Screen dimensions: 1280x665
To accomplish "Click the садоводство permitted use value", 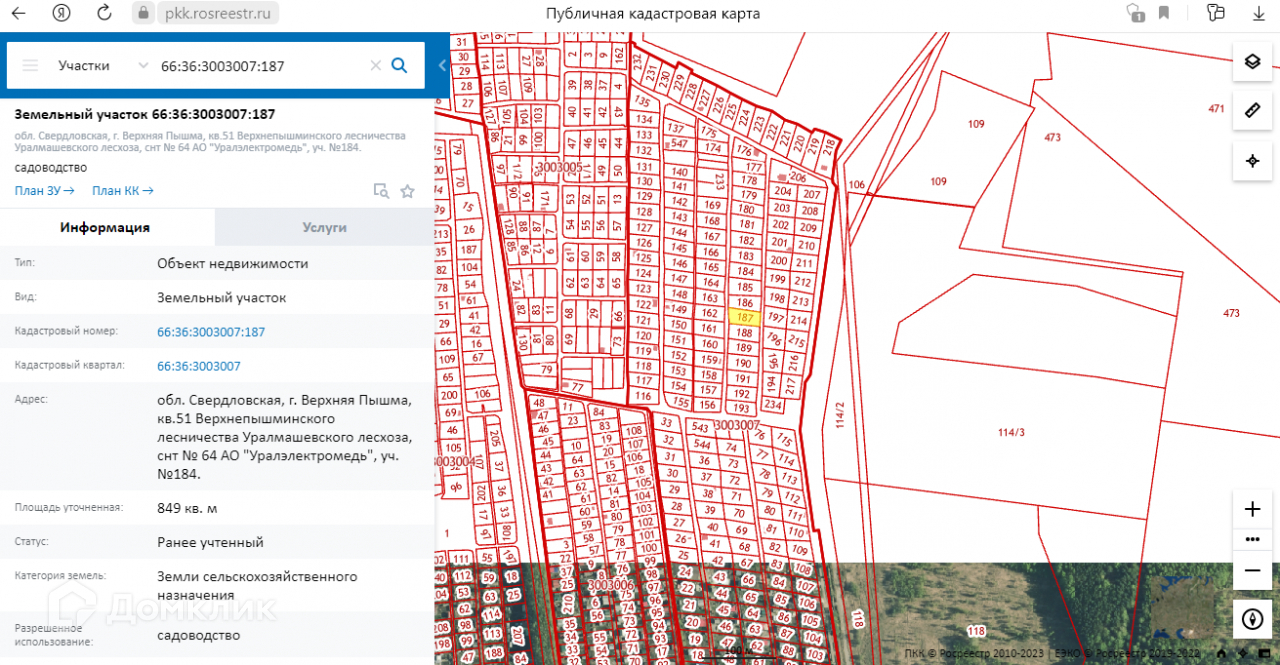I will click(198, 635).
